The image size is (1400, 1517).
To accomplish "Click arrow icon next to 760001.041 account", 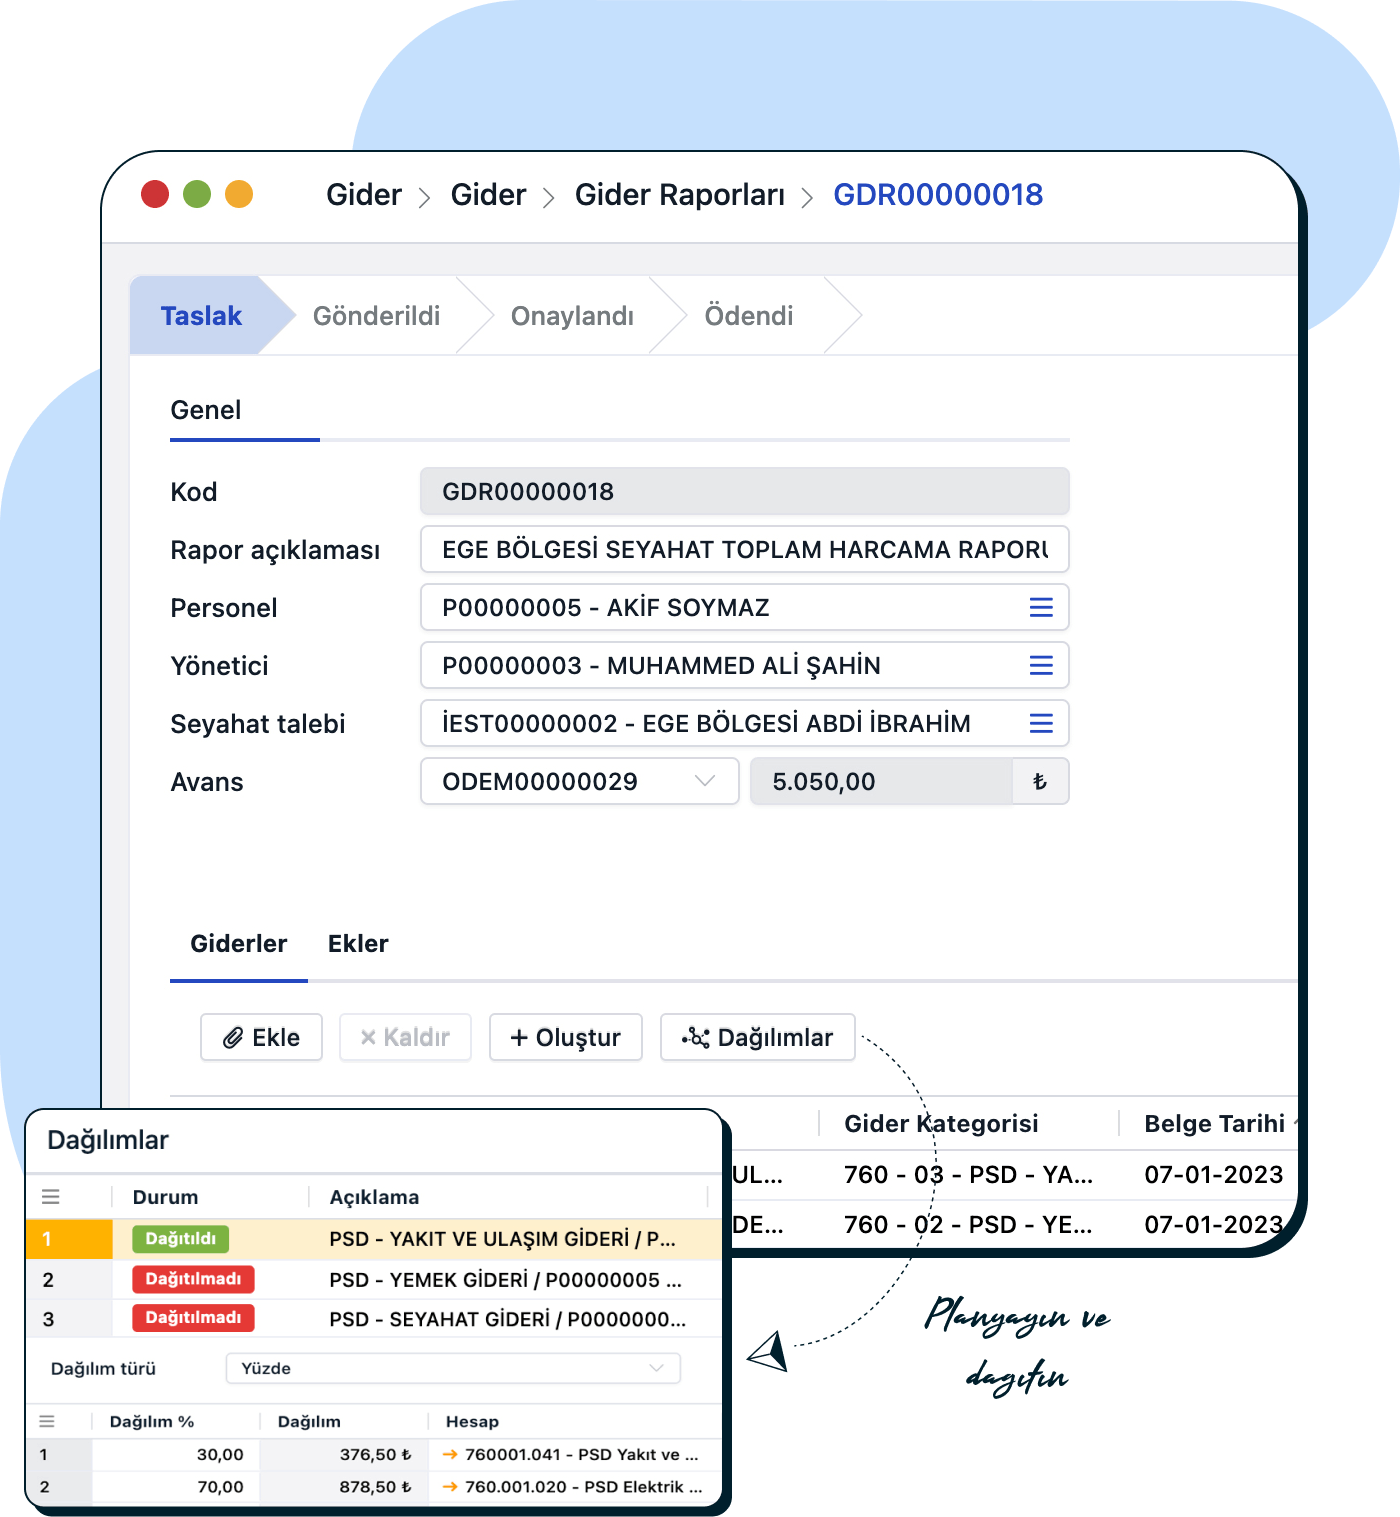I will pyautogui.click(x=450, y=1455).
